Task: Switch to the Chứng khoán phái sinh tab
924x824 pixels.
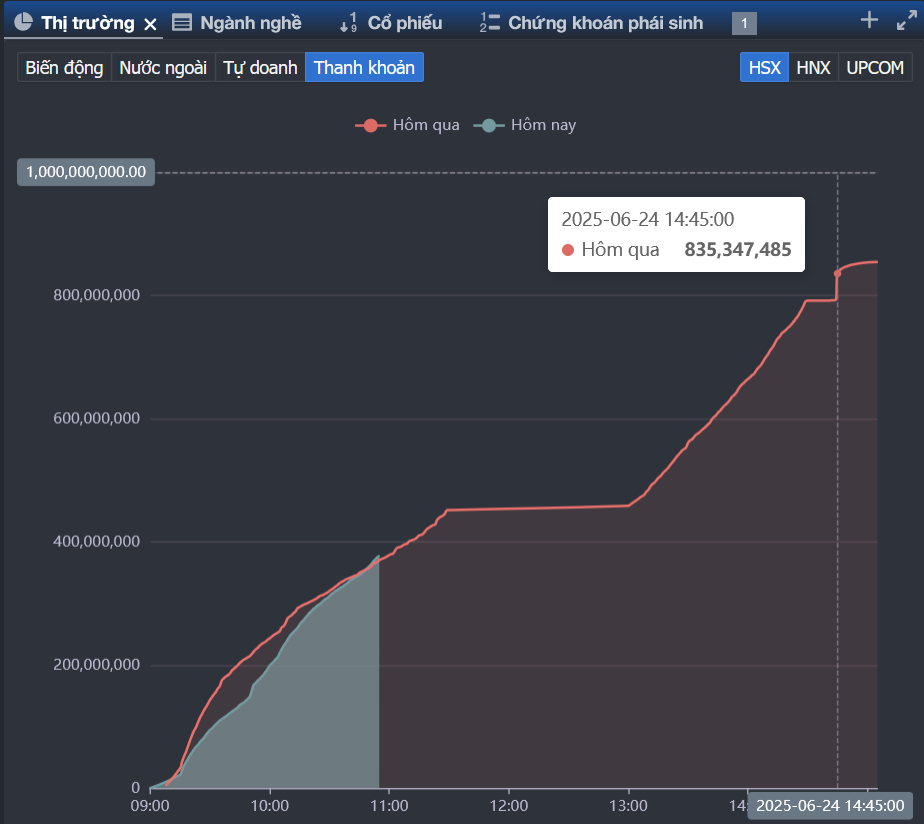Action: point(604,22)
